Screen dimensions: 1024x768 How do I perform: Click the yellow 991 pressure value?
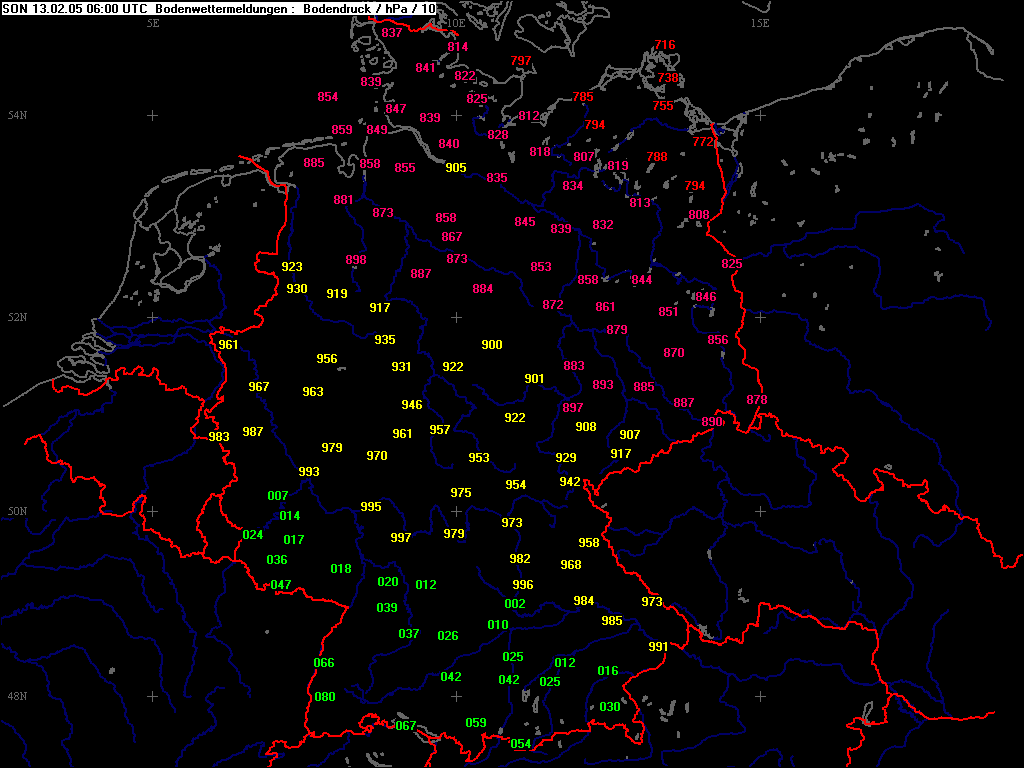pos(658,647)
